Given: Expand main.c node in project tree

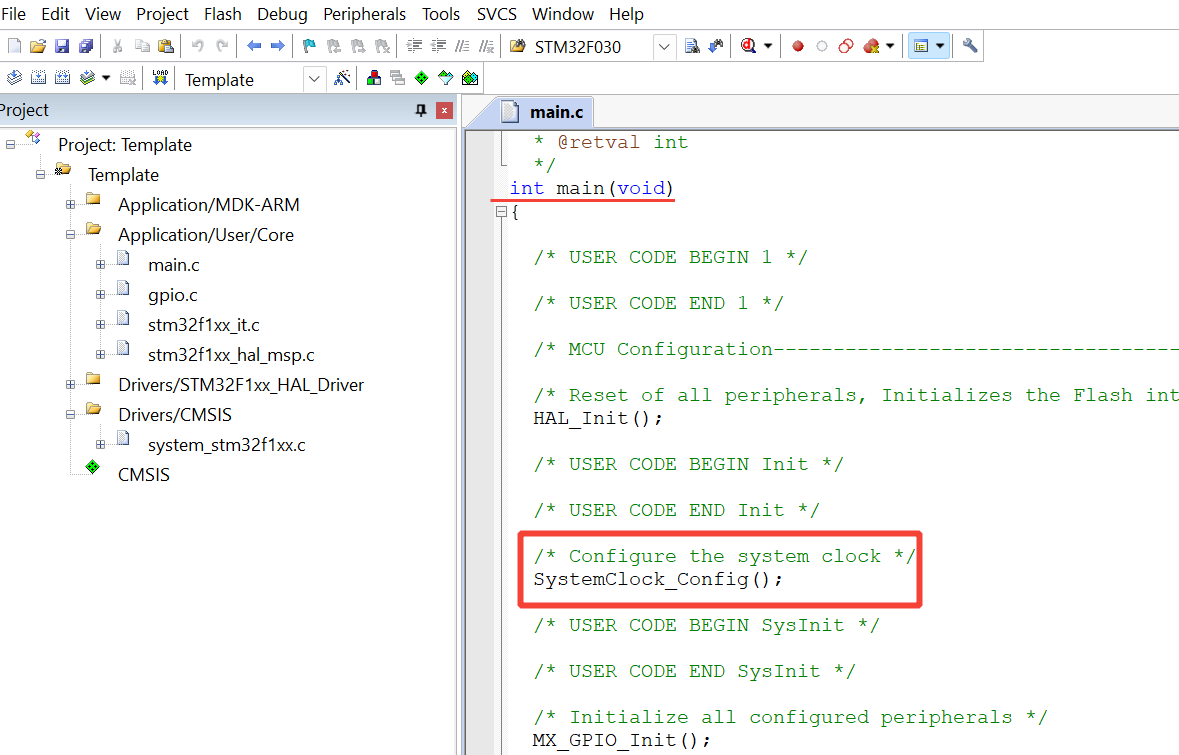Looking at the screenshot, I should pos(100,265).
